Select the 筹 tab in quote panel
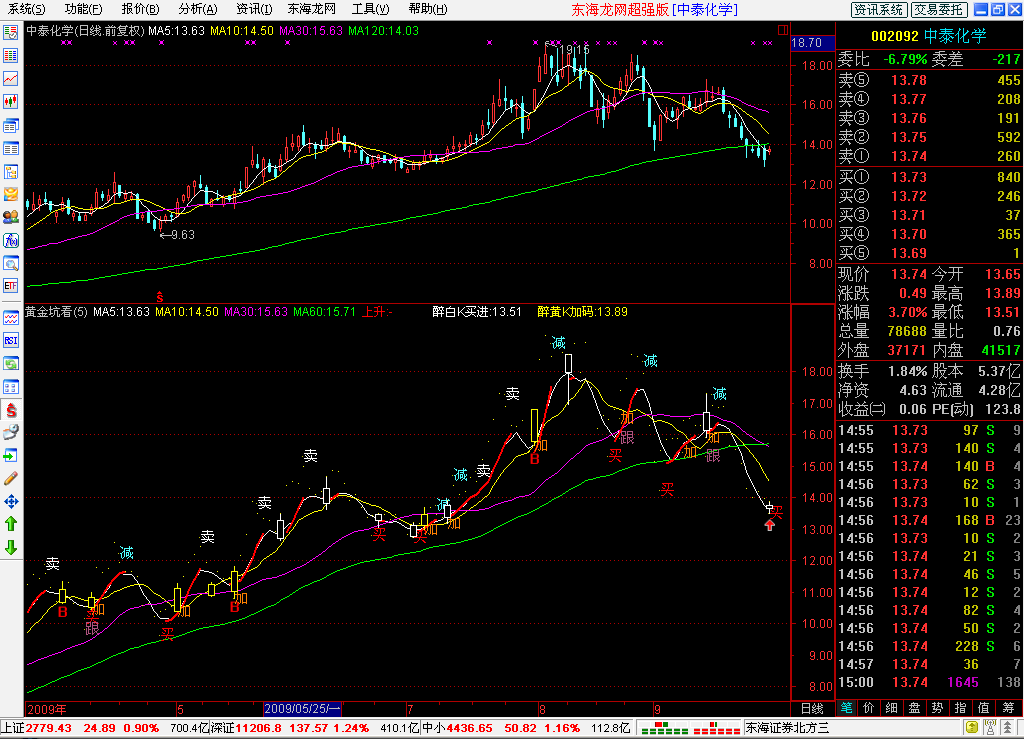The height and width of the screenshot is (739, 1024). pos(1008,708)
